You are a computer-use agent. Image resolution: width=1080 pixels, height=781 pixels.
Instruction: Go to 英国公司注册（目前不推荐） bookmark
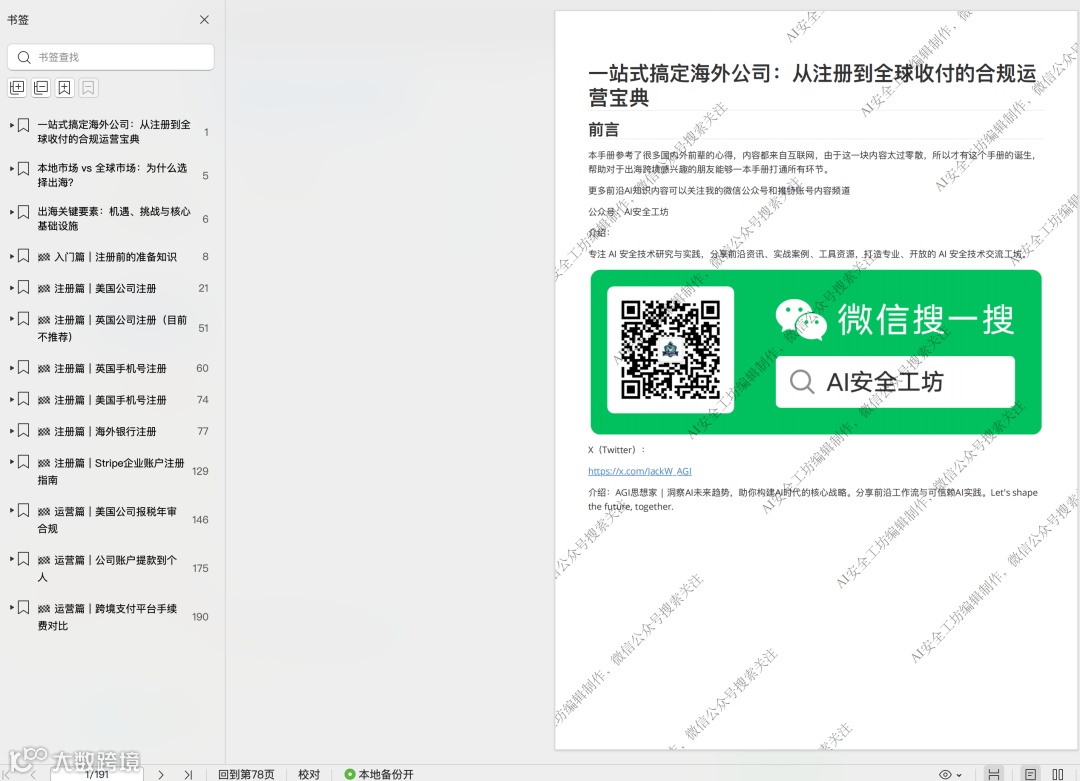pyautogui.click(x=112, y=328)
